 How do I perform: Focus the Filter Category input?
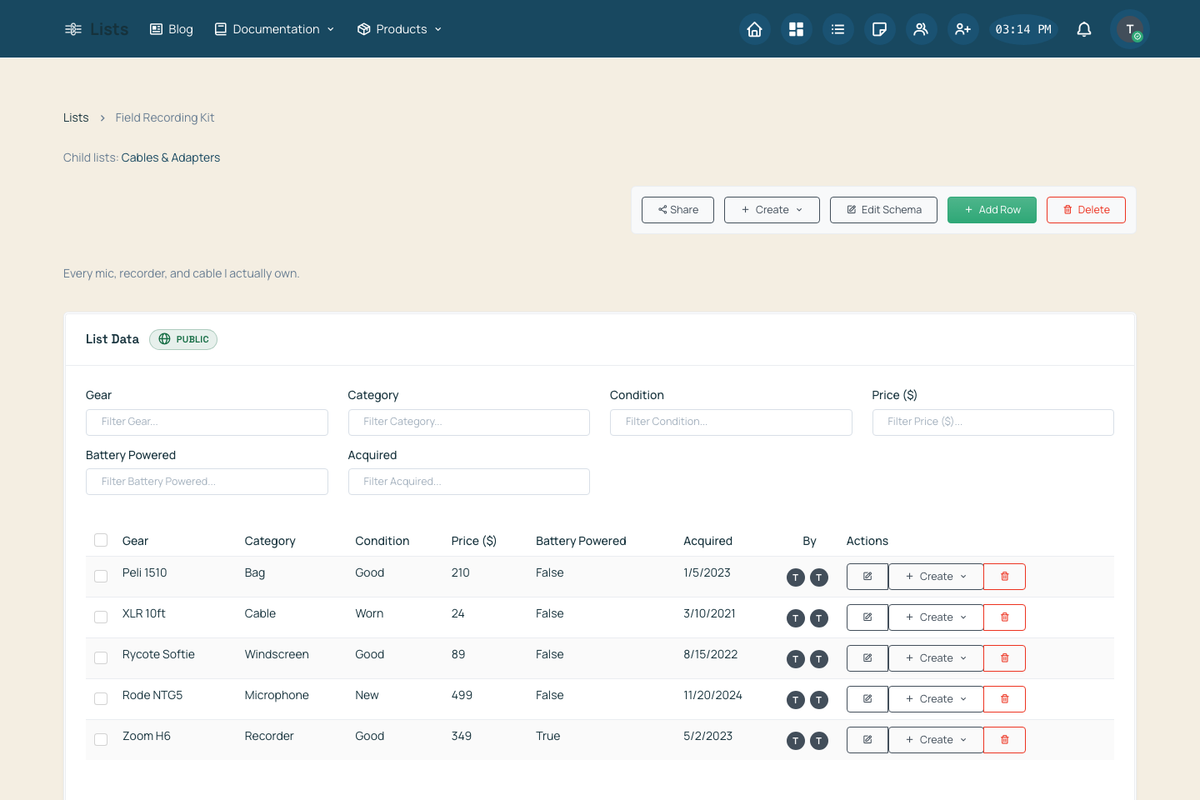pos(469,422)
